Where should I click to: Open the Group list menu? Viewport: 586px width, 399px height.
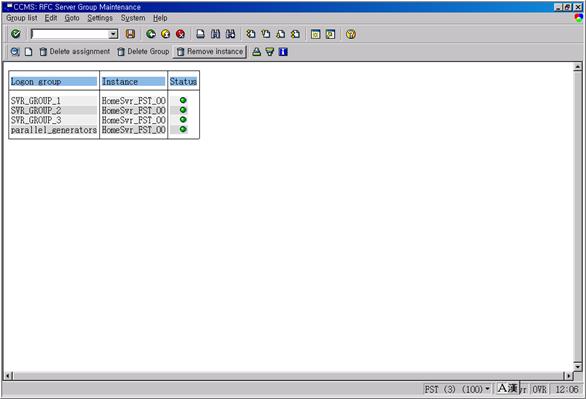coord(22,18)
